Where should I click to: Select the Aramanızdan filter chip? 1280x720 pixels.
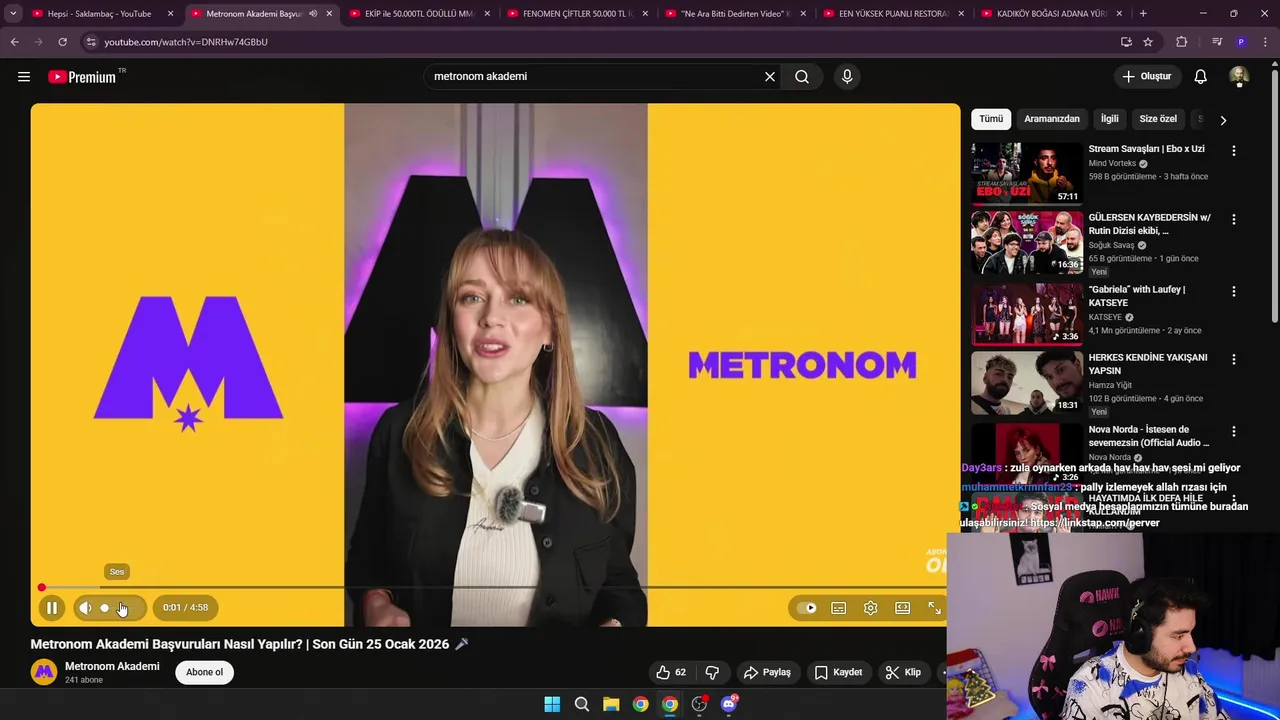coord(1052,119)
